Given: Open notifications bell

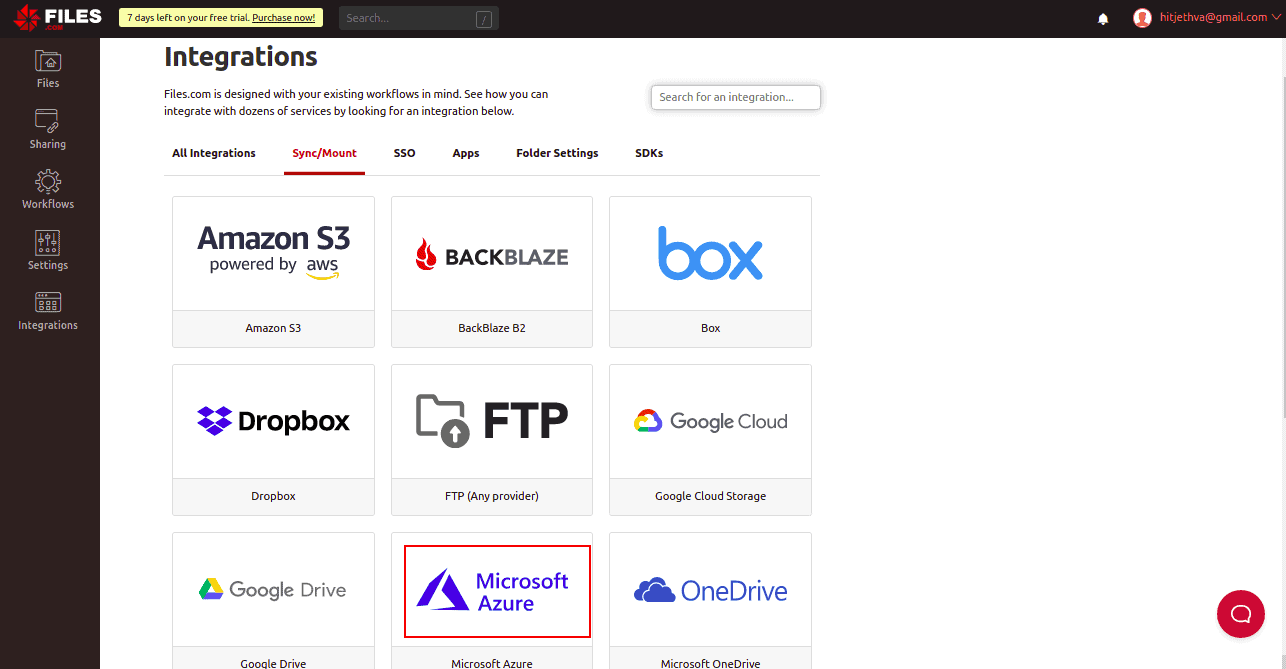Looking at the screenshot, I should [x=1104, y=18].
